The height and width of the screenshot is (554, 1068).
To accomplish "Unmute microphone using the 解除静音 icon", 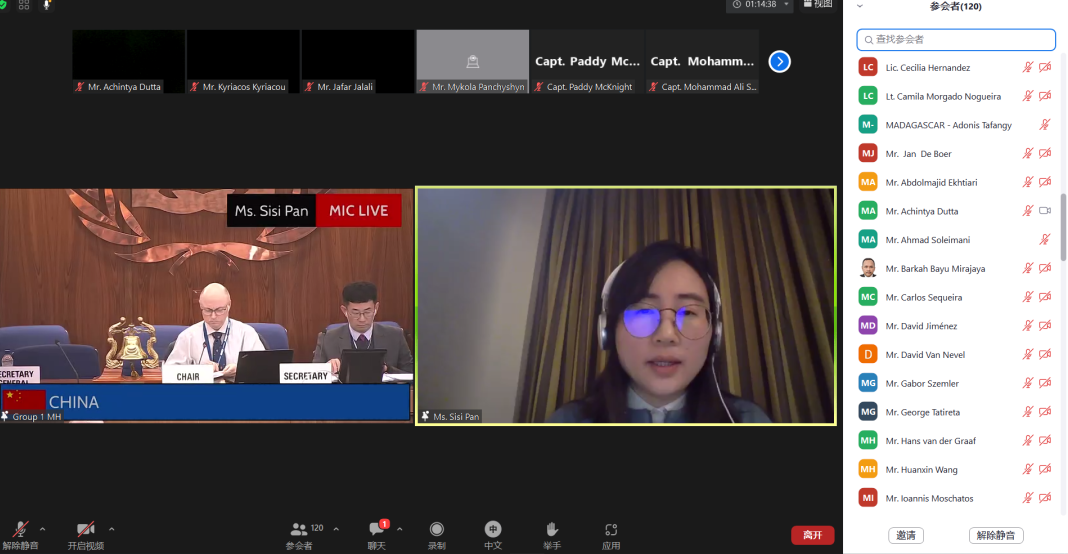I will pos(19,530).
